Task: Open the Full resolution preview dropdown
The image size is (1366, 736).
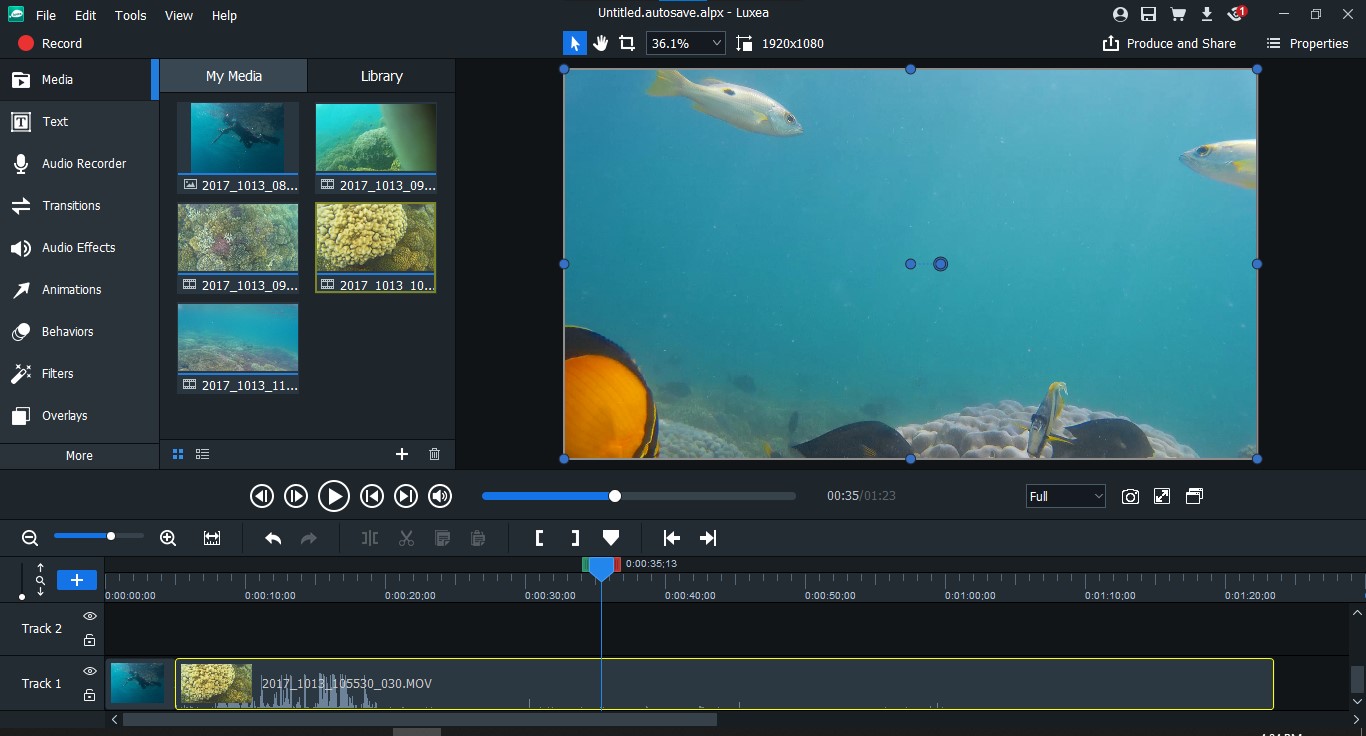Action: 1065,496
